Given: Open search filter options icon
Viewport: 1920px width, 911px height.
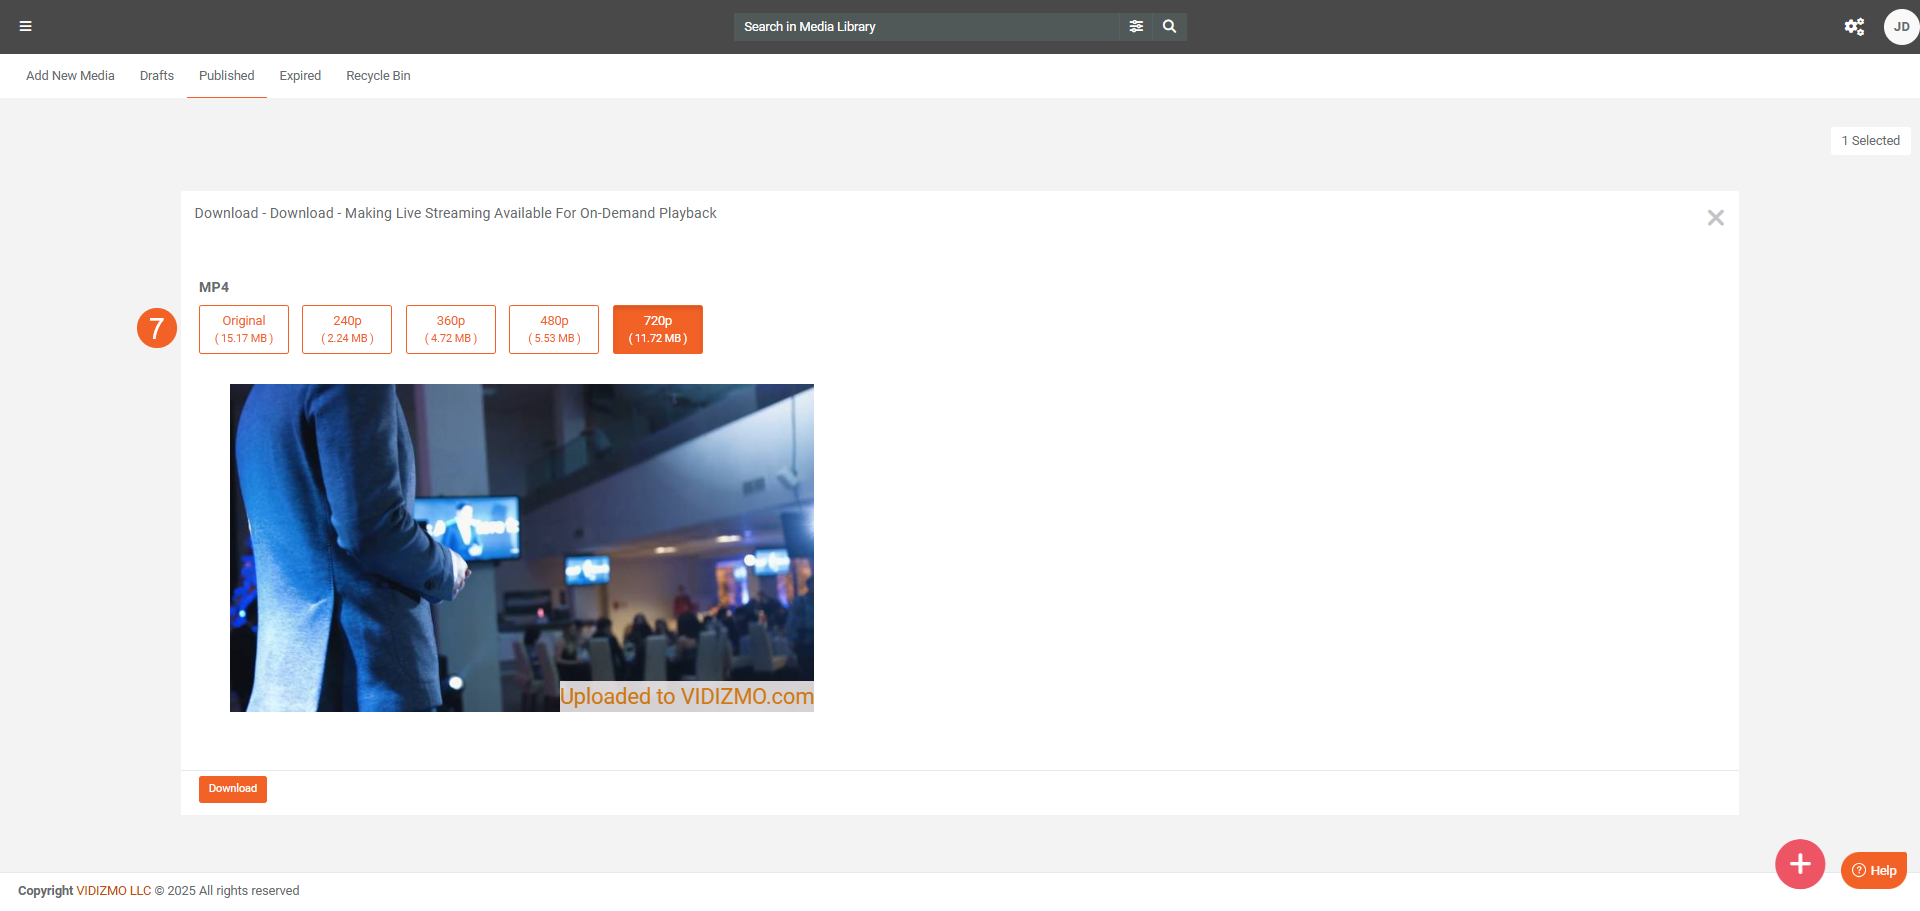Looking at the screenshot, I should [x=1136, y=27].
